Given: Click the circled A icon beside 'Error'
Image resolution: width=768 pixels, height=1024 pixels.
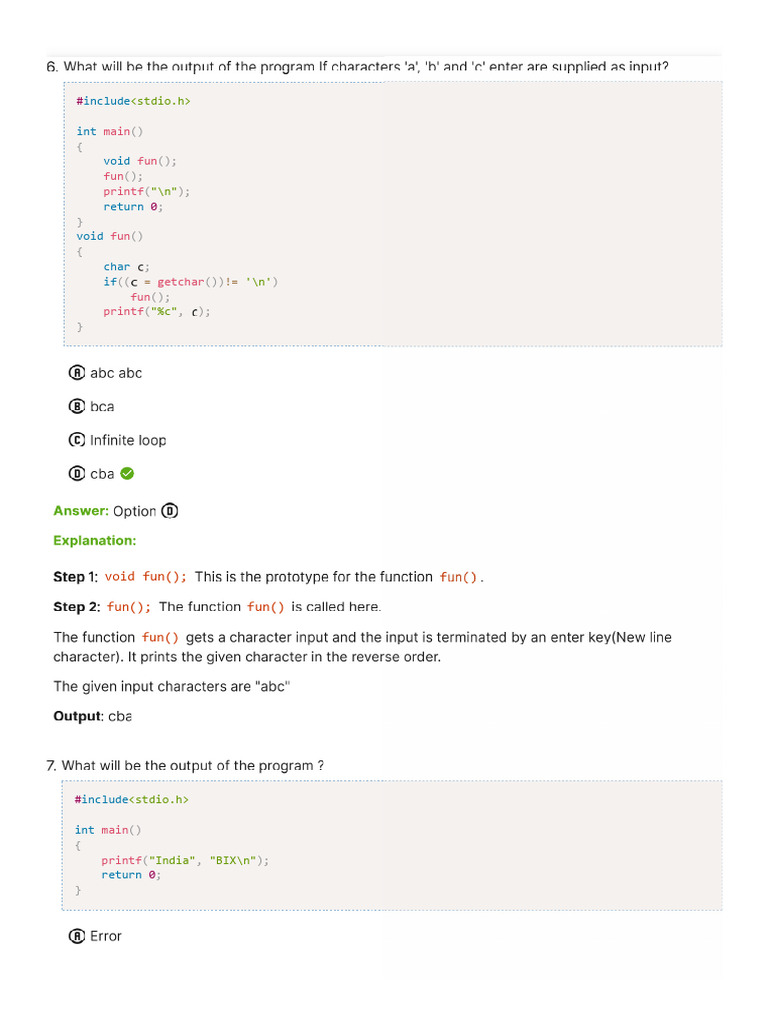Looking at the screenshot, I should (77, 937).
